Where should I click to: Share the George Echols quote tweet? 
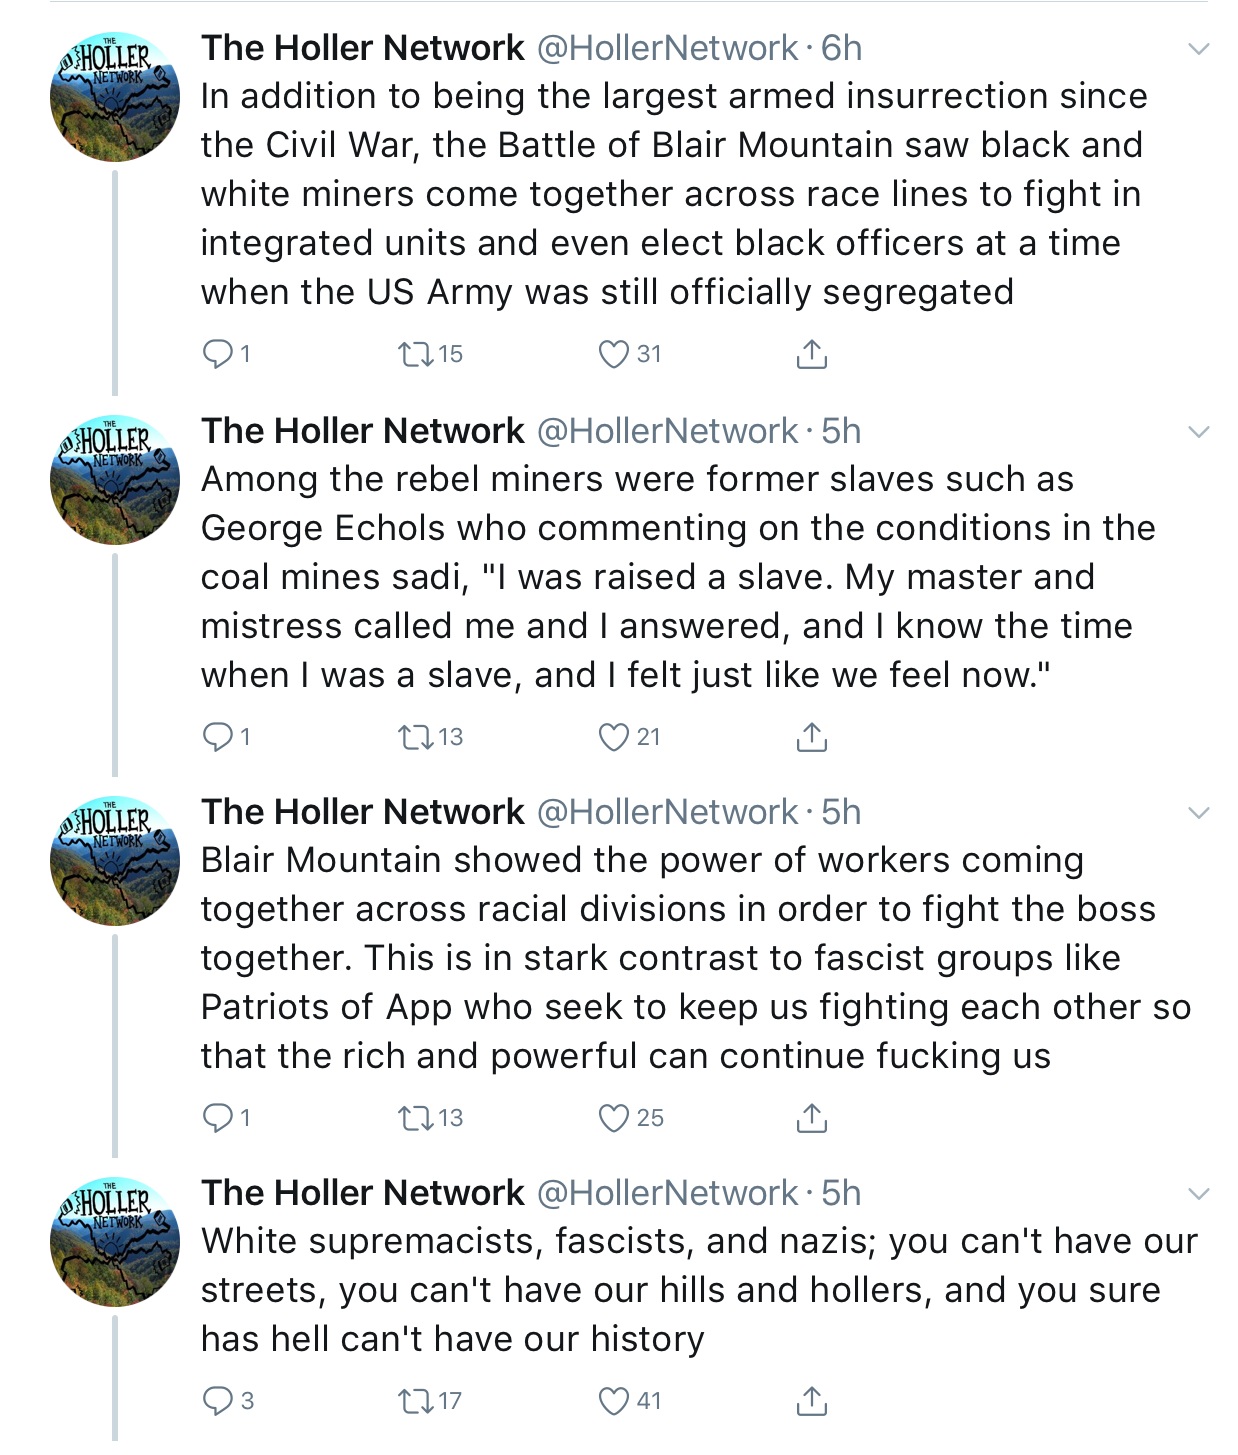[811, 737]
